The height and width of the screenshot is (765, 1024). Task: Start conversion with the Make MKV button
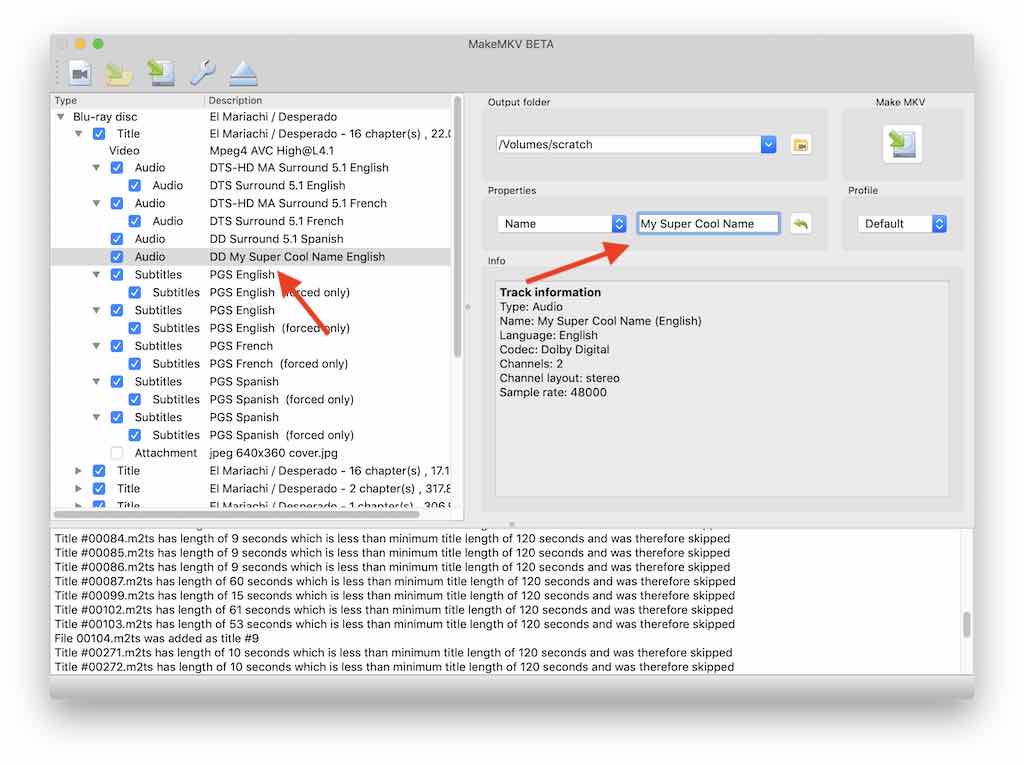[903, 144]
